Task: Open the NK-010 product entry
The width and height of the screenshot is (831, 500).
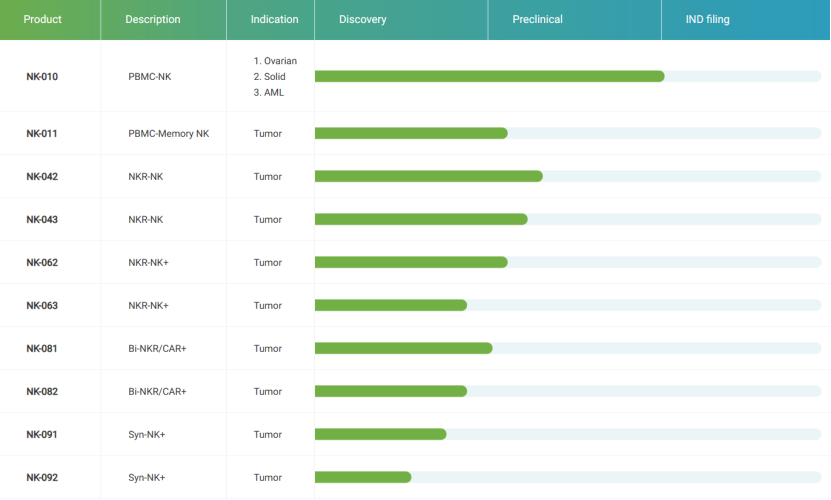Action: click(x=42, y=77)
